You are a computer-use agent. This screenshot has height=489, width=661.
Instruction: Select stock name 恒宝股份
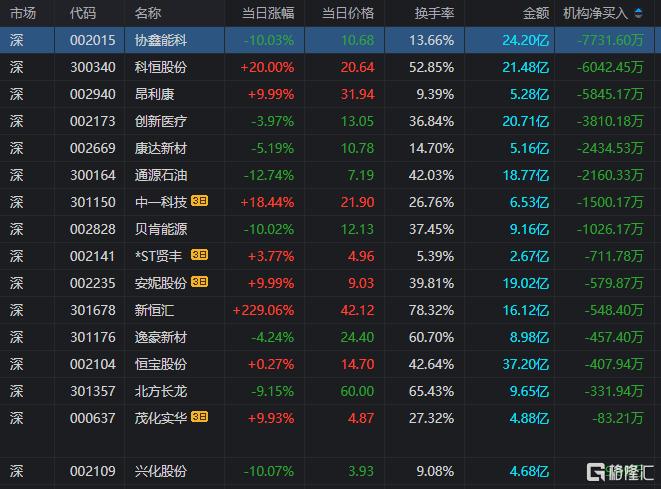161,364
